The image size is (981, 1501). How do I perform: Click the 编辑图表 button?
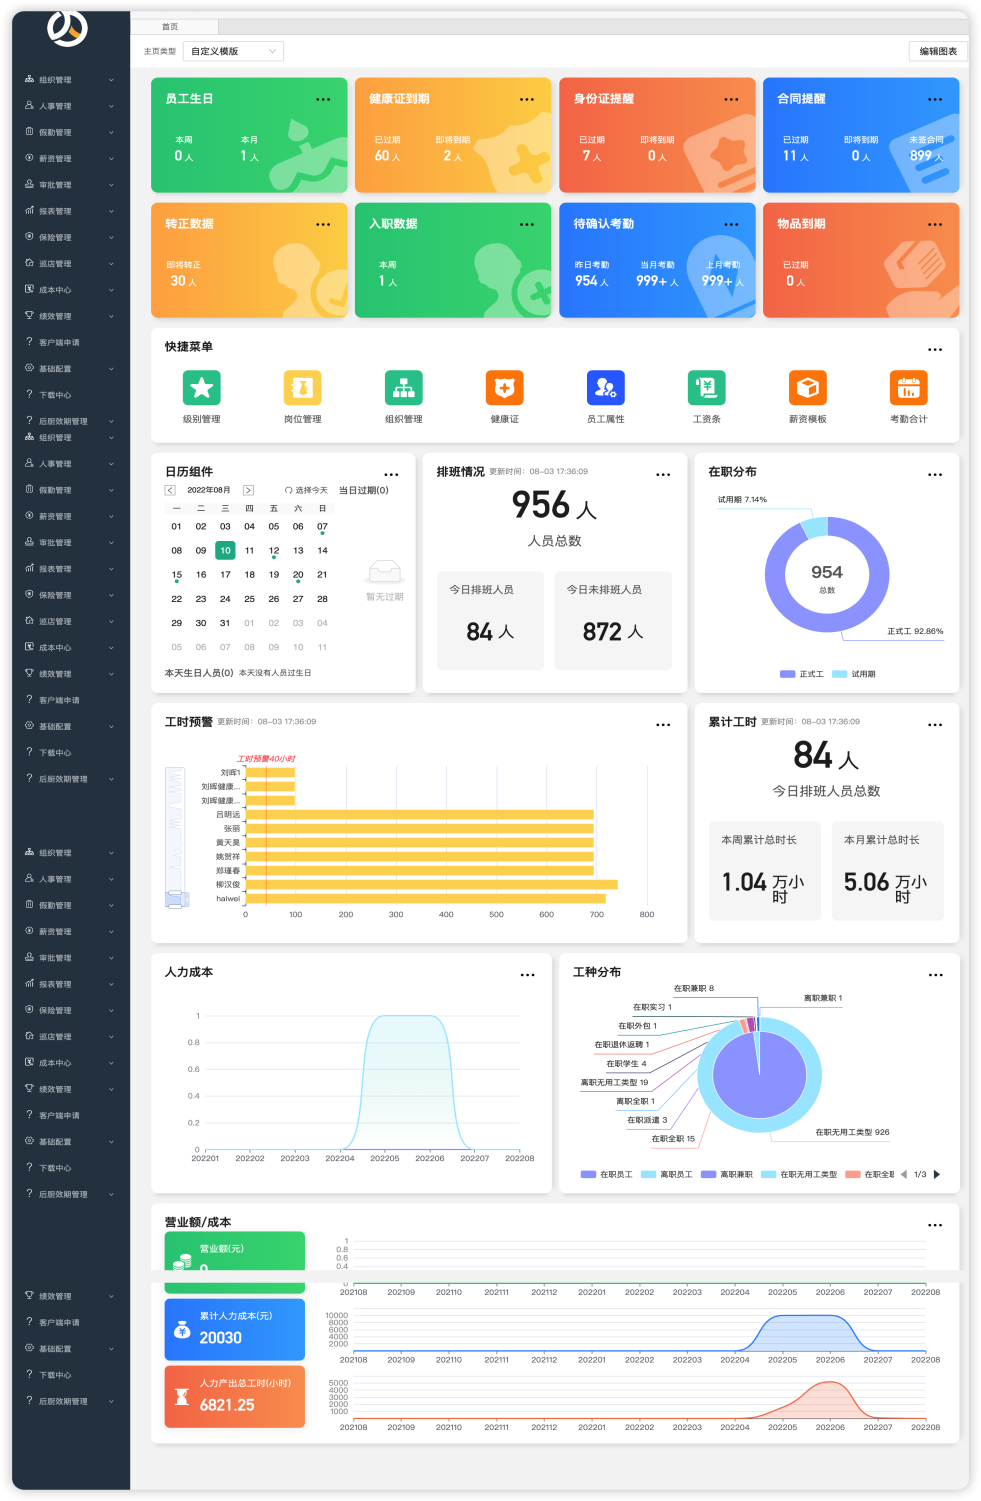pyautogui.click(x=937, y=51)
